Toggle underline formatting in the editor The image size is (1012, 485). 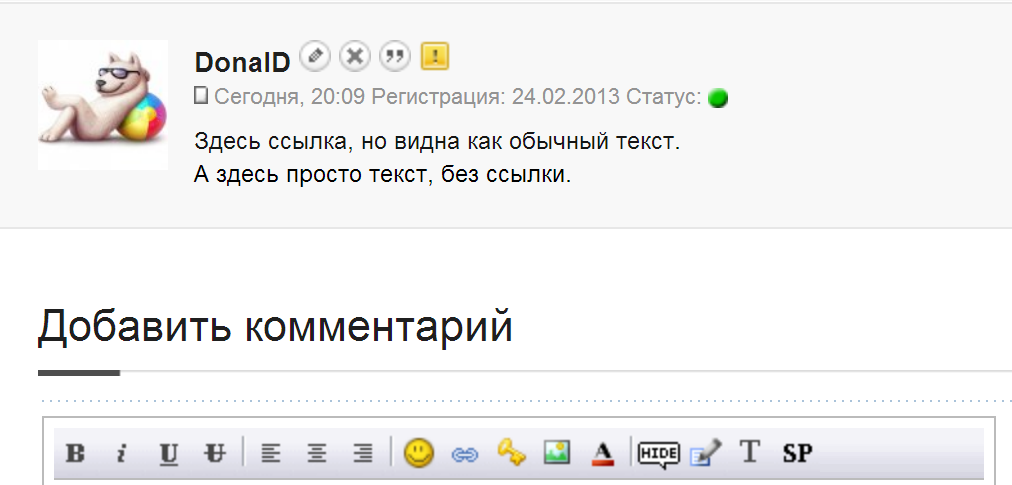pyautogui.click(x=168, y=454)
